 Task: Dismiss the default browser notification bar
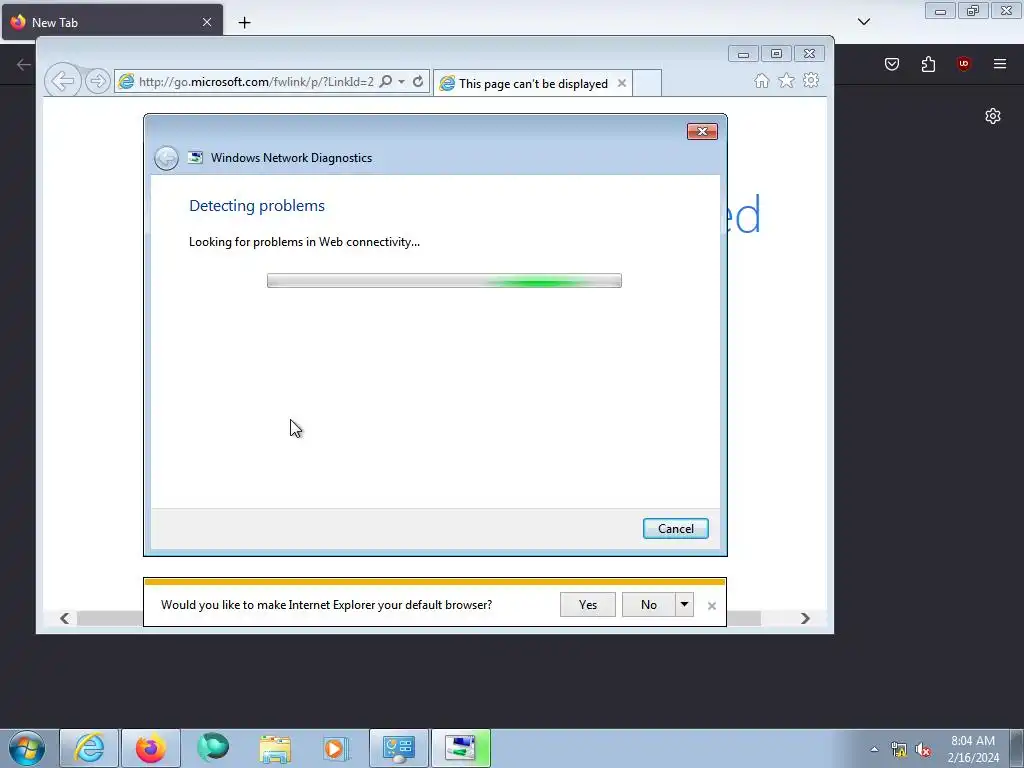(712, 606)
